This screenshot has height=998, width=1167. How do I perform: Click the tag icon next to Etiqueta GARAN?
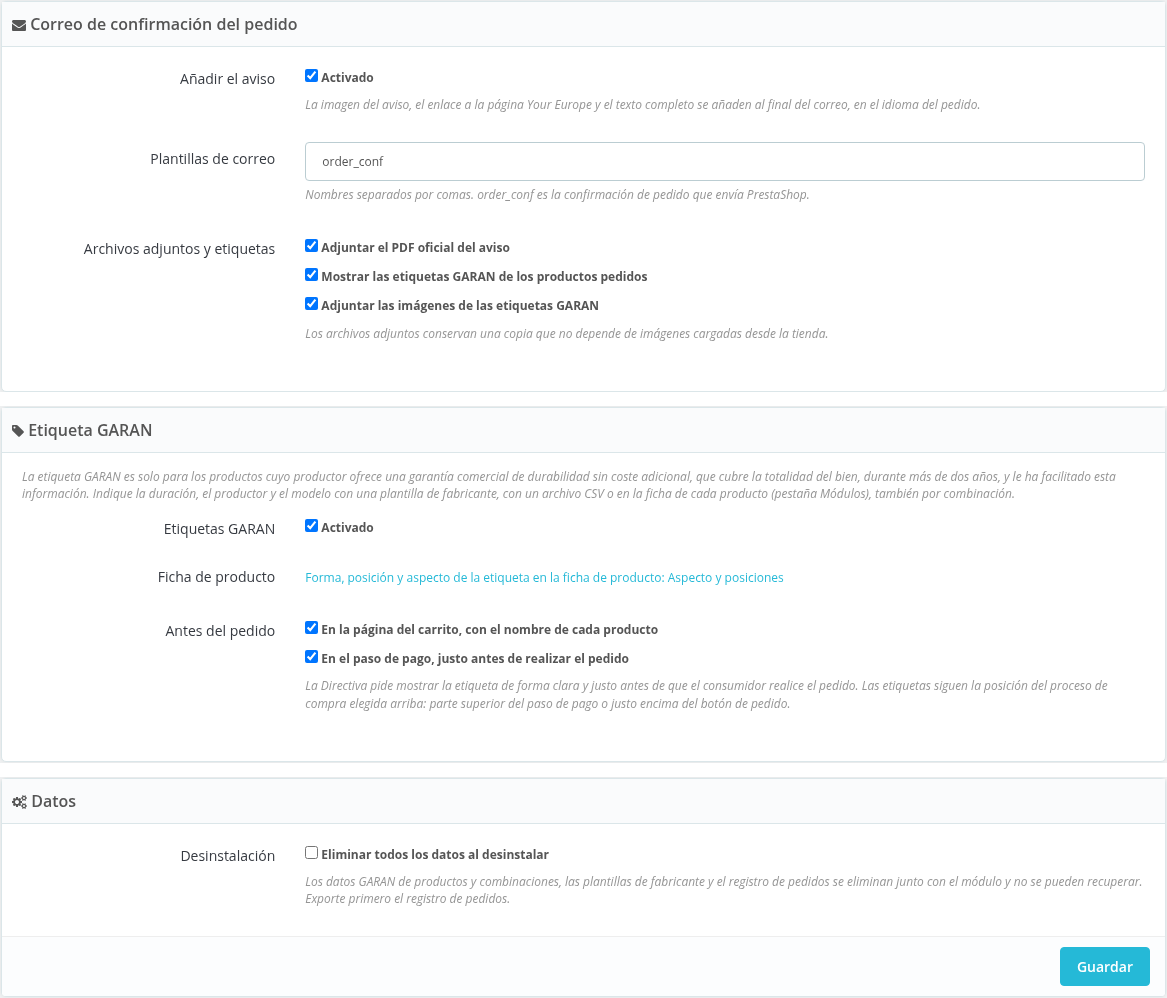point(18,431)
